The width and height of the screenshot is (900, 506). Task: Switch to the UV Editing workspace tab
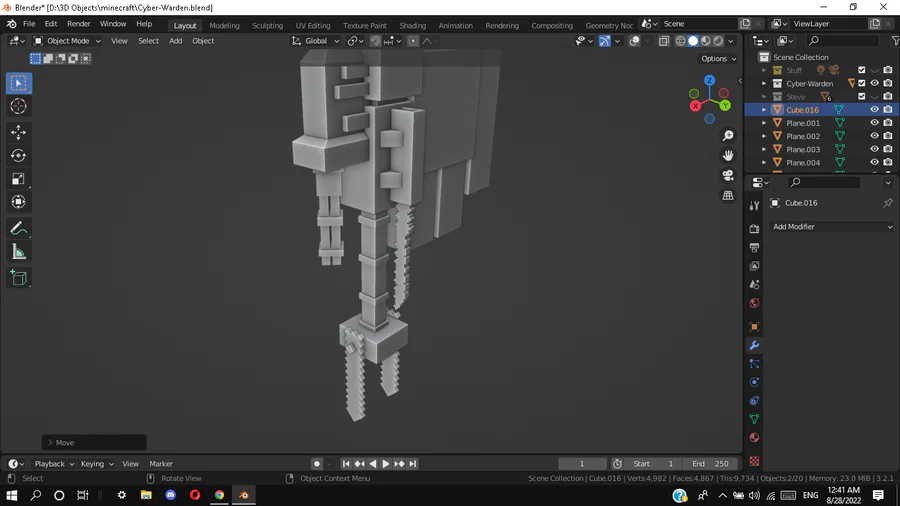tap(313, 25)
